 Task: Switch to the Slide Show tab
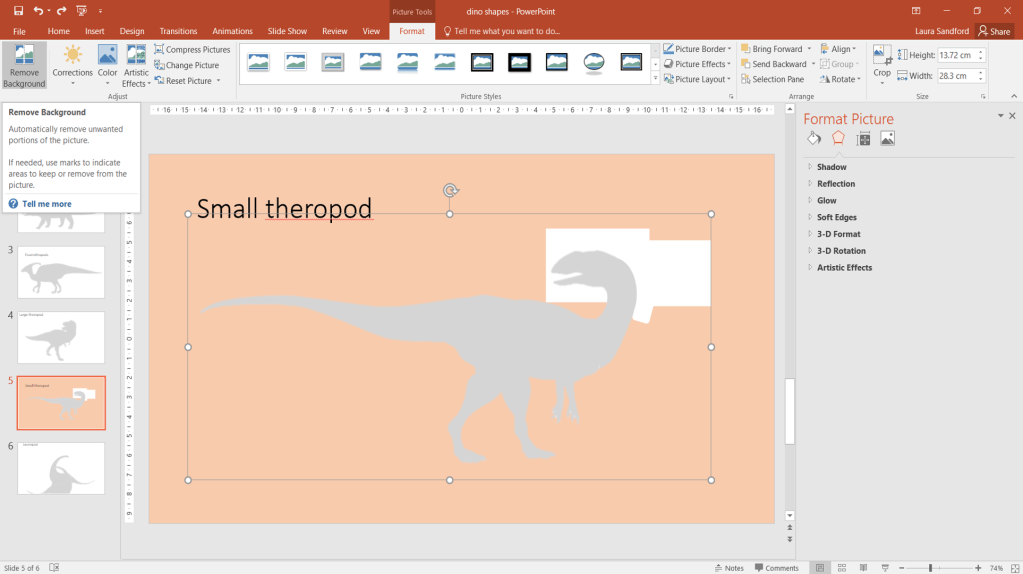[287, 31]
